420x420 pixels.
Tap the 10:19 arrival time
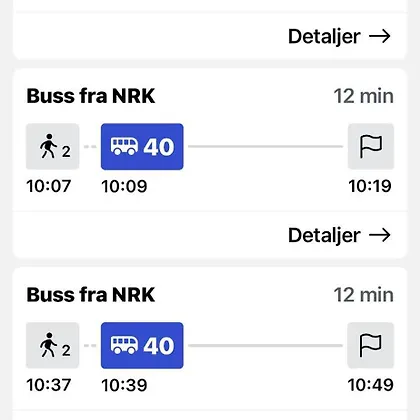coord(370,186)
